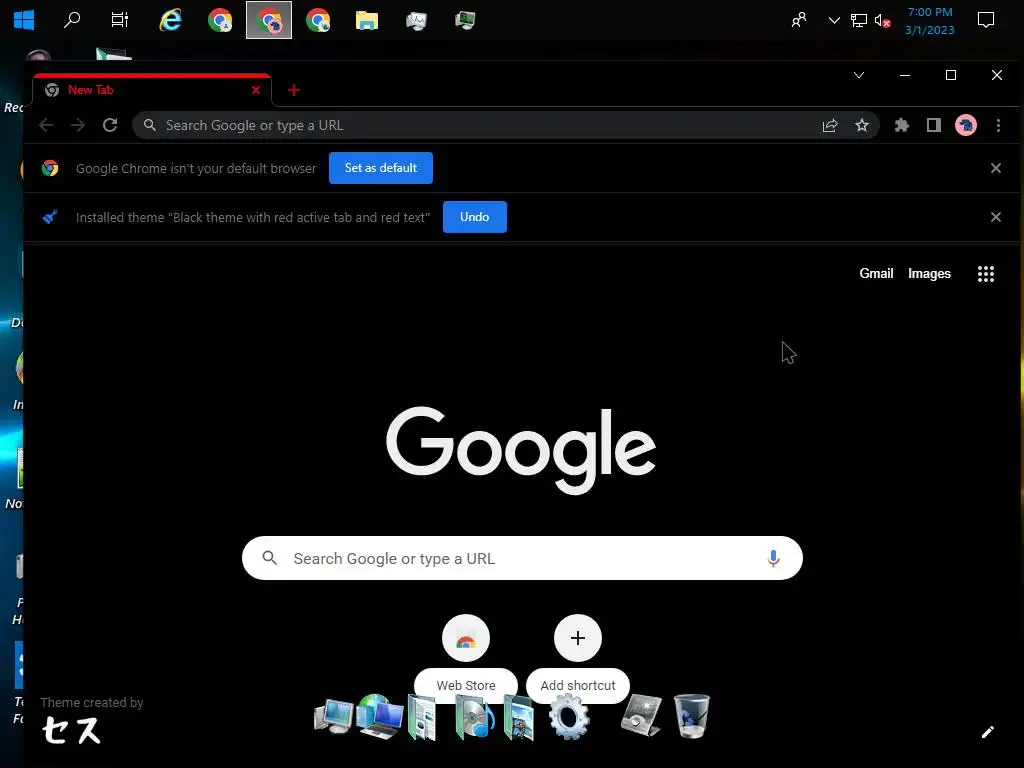
Task: Click the share this page icon
Action: 830,125
